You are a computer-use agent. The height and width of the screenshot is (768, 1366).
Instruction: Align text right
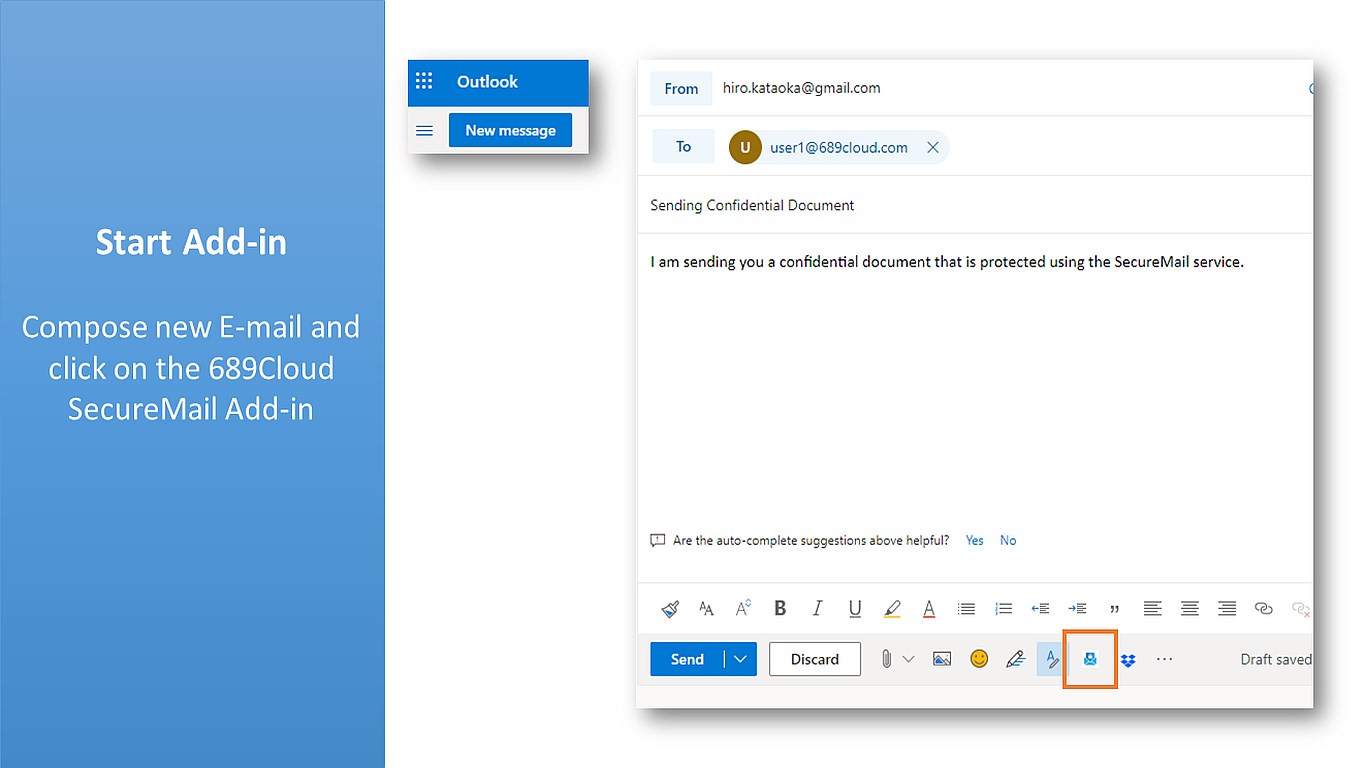pos(1227,608)
